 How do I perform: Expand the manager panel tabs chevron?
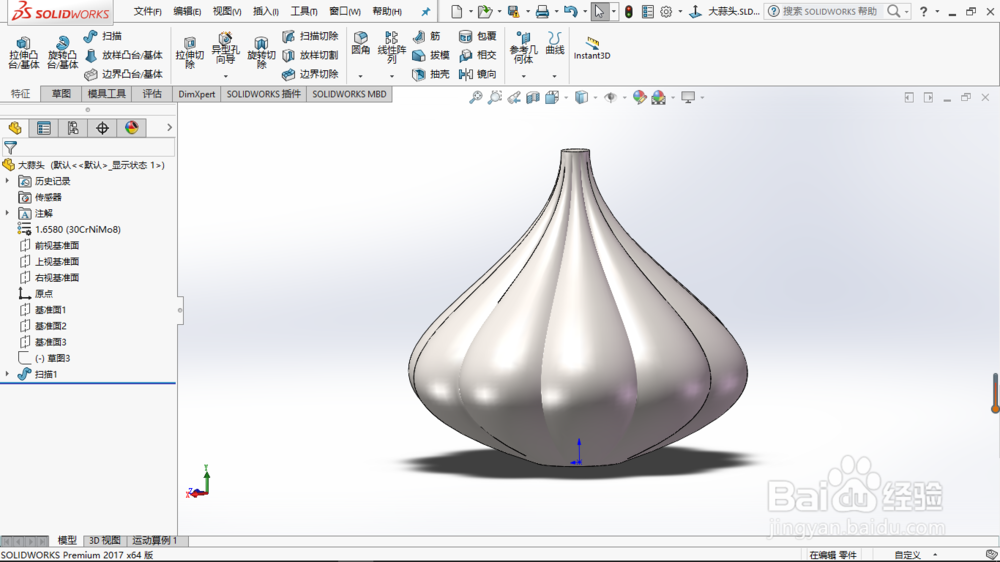(169, 128)
